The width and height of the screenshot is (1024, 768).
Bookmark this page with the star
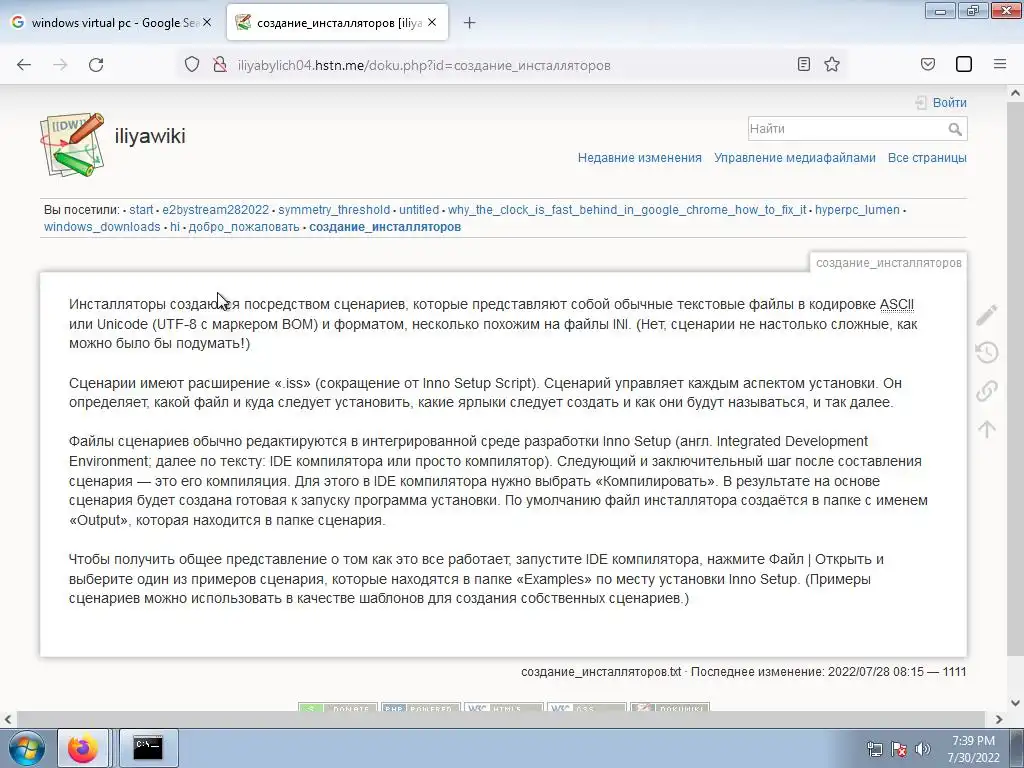(x=831, y=64)
